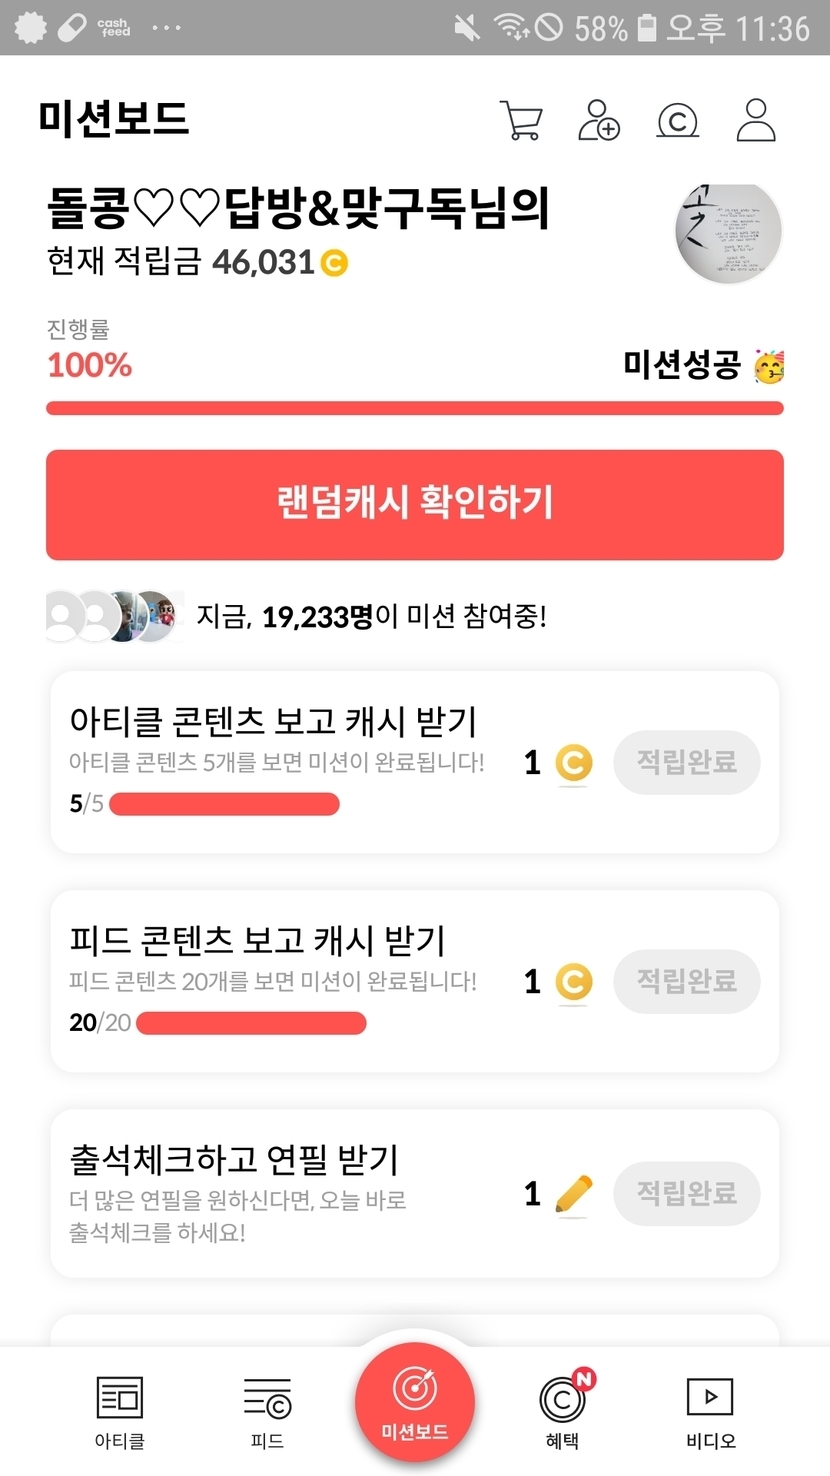
Task: Open the user profile picture thumbnail
Action: point(728,233)
